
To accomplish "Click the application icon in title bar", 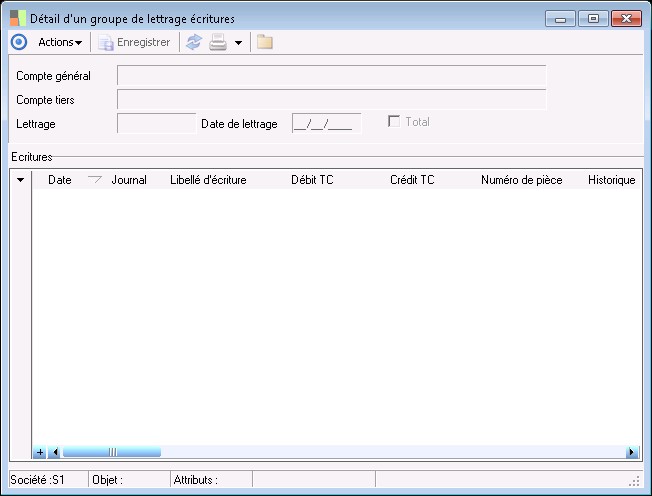I will [x=18, y=18].
